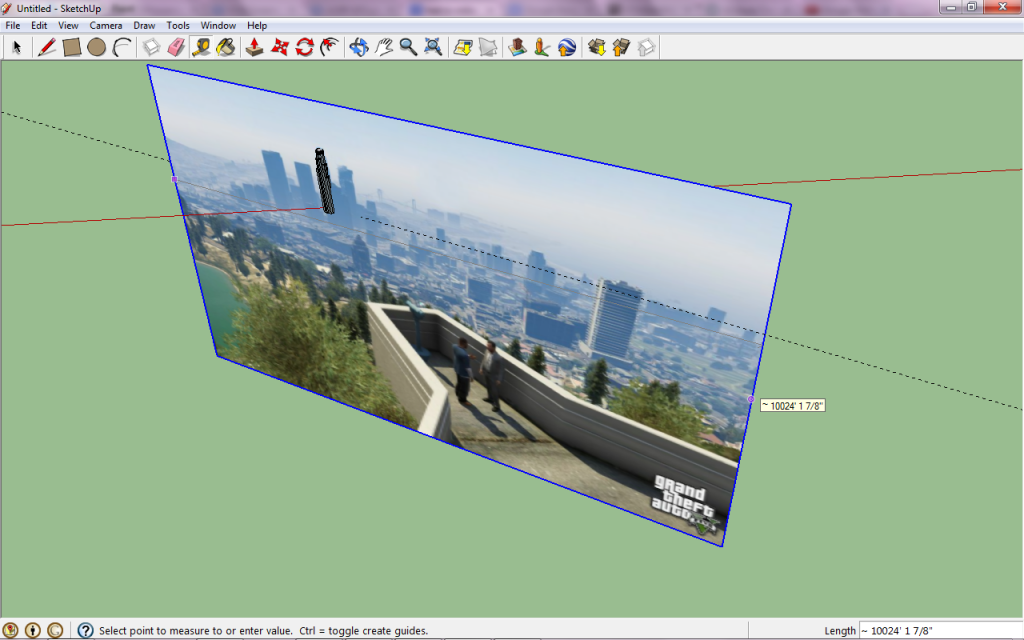This screenshot has width=1024, height=640.
Task: Pick the Line pencil tool
Action: (x=46, y=47)
